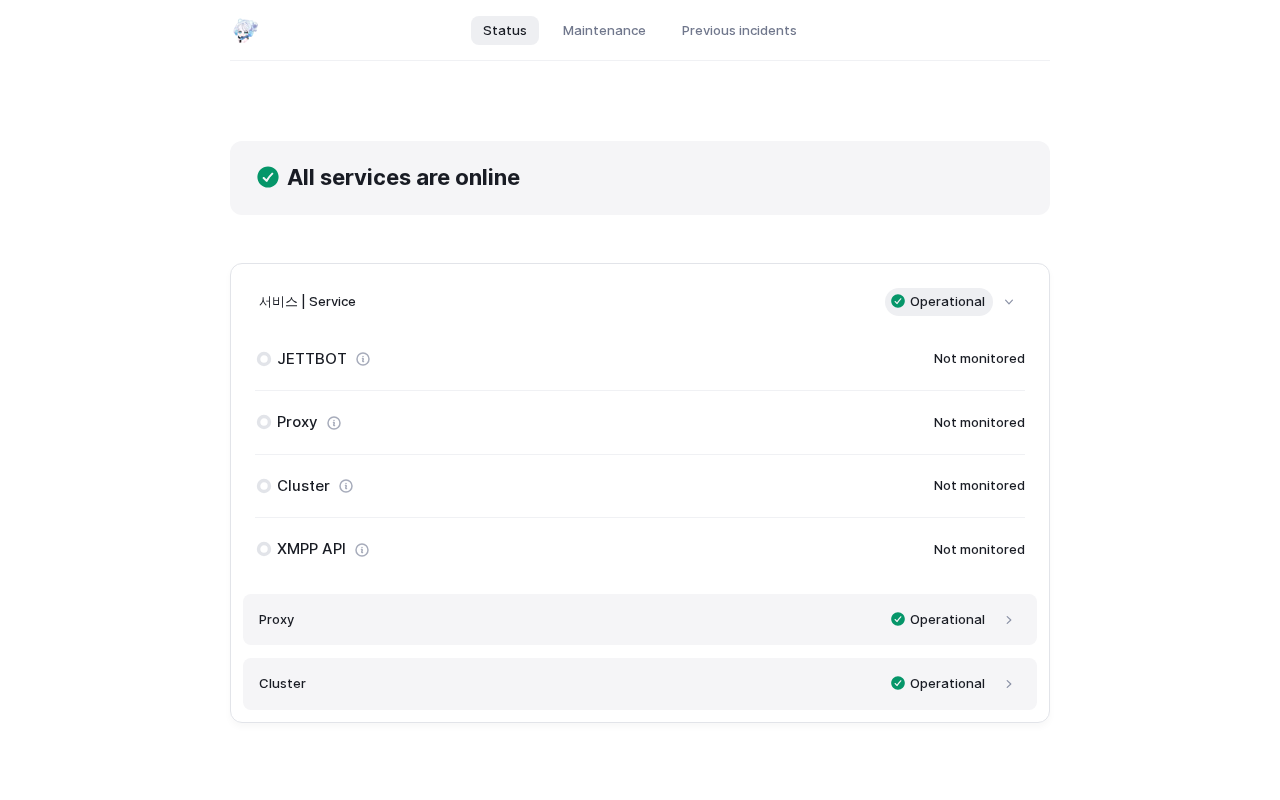Switch to the Status tab
Viewport: 1280px width, 800px height.
point(505,30)
